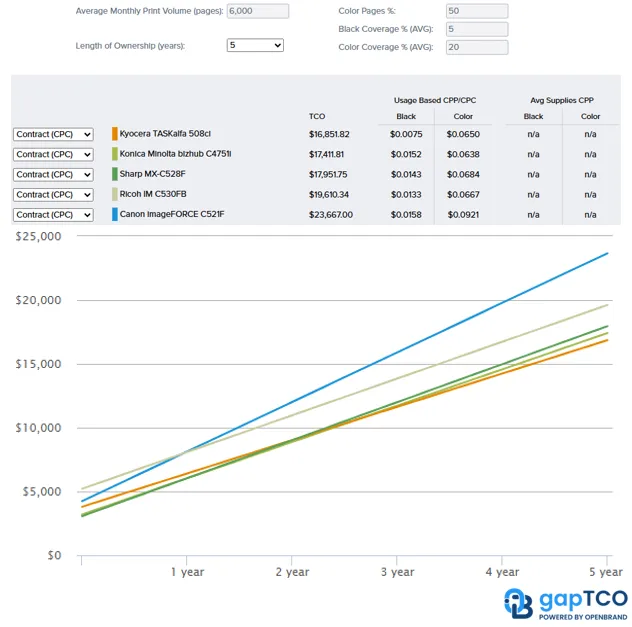The height and width of the screenshot is (627, 632).
Task: Click the orange Kyocera TASKalfa color swatch
Action: pyautogui.click(x=115, y=134)
